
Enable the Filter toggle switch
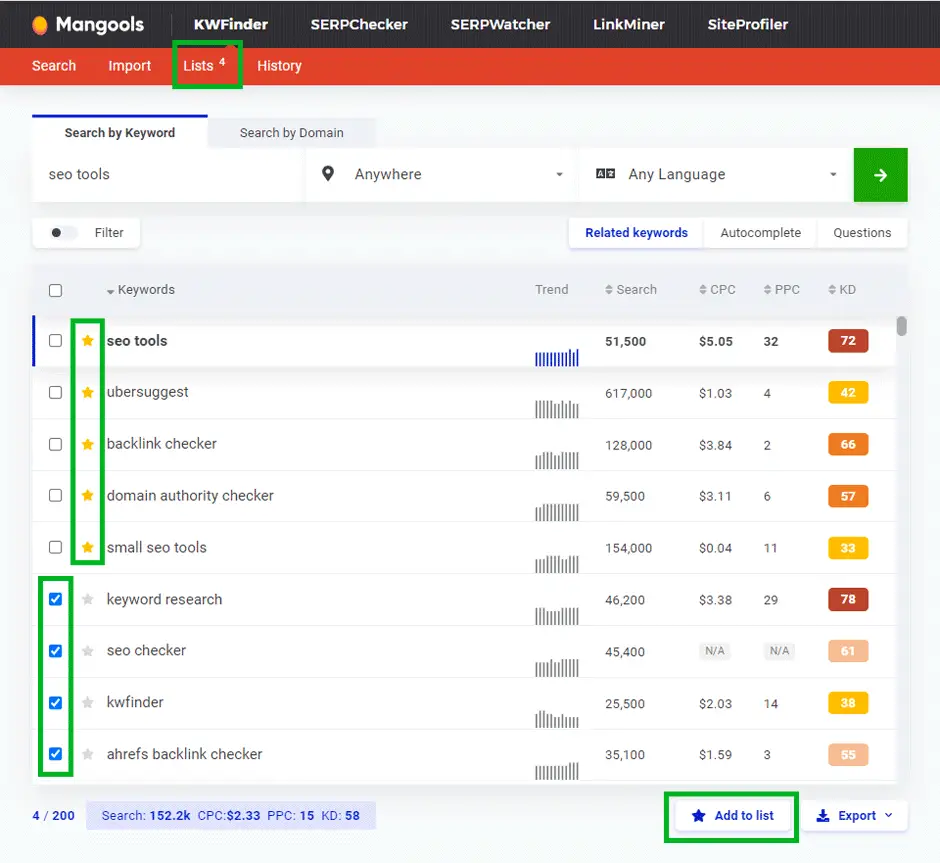click(62, 233)
